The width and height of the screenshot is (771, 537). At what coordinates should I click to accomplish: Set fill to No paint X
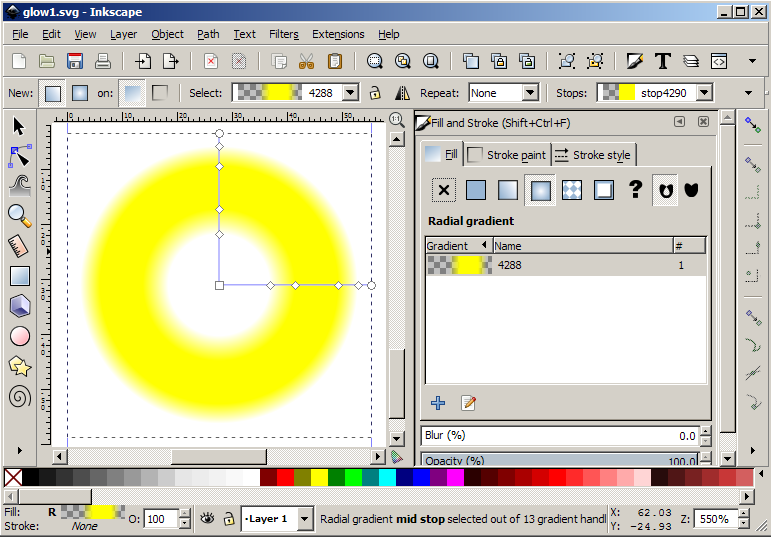point(445,190)
